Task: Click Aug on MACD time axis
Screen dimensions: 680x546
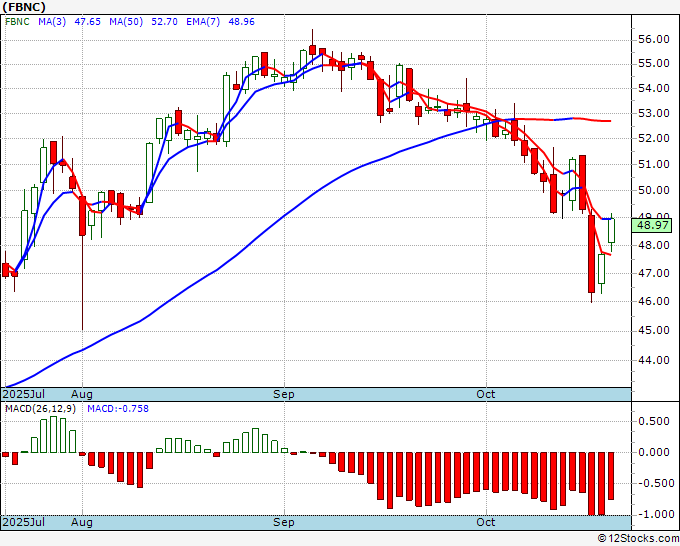Action: [82, 522]
